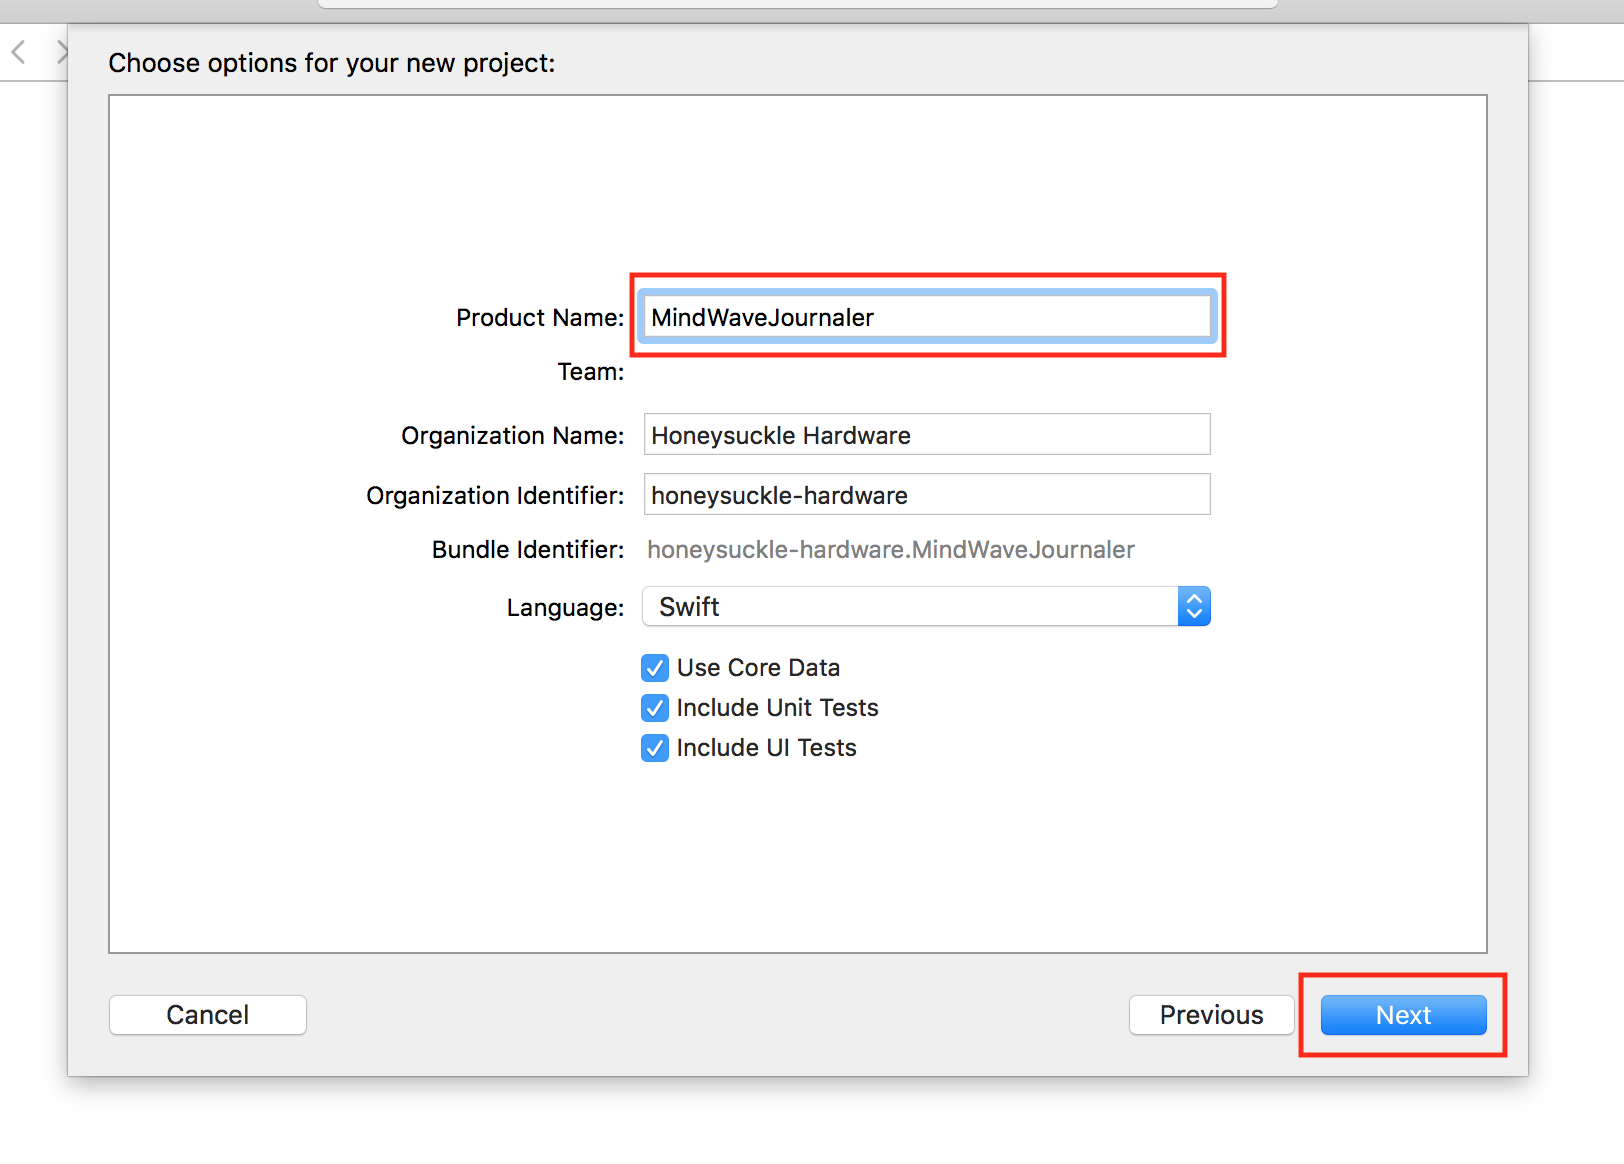Viewport: 1624px width, 1164px height.
Task: Select the Organization Name field
Action: click(x=926, y=435)
